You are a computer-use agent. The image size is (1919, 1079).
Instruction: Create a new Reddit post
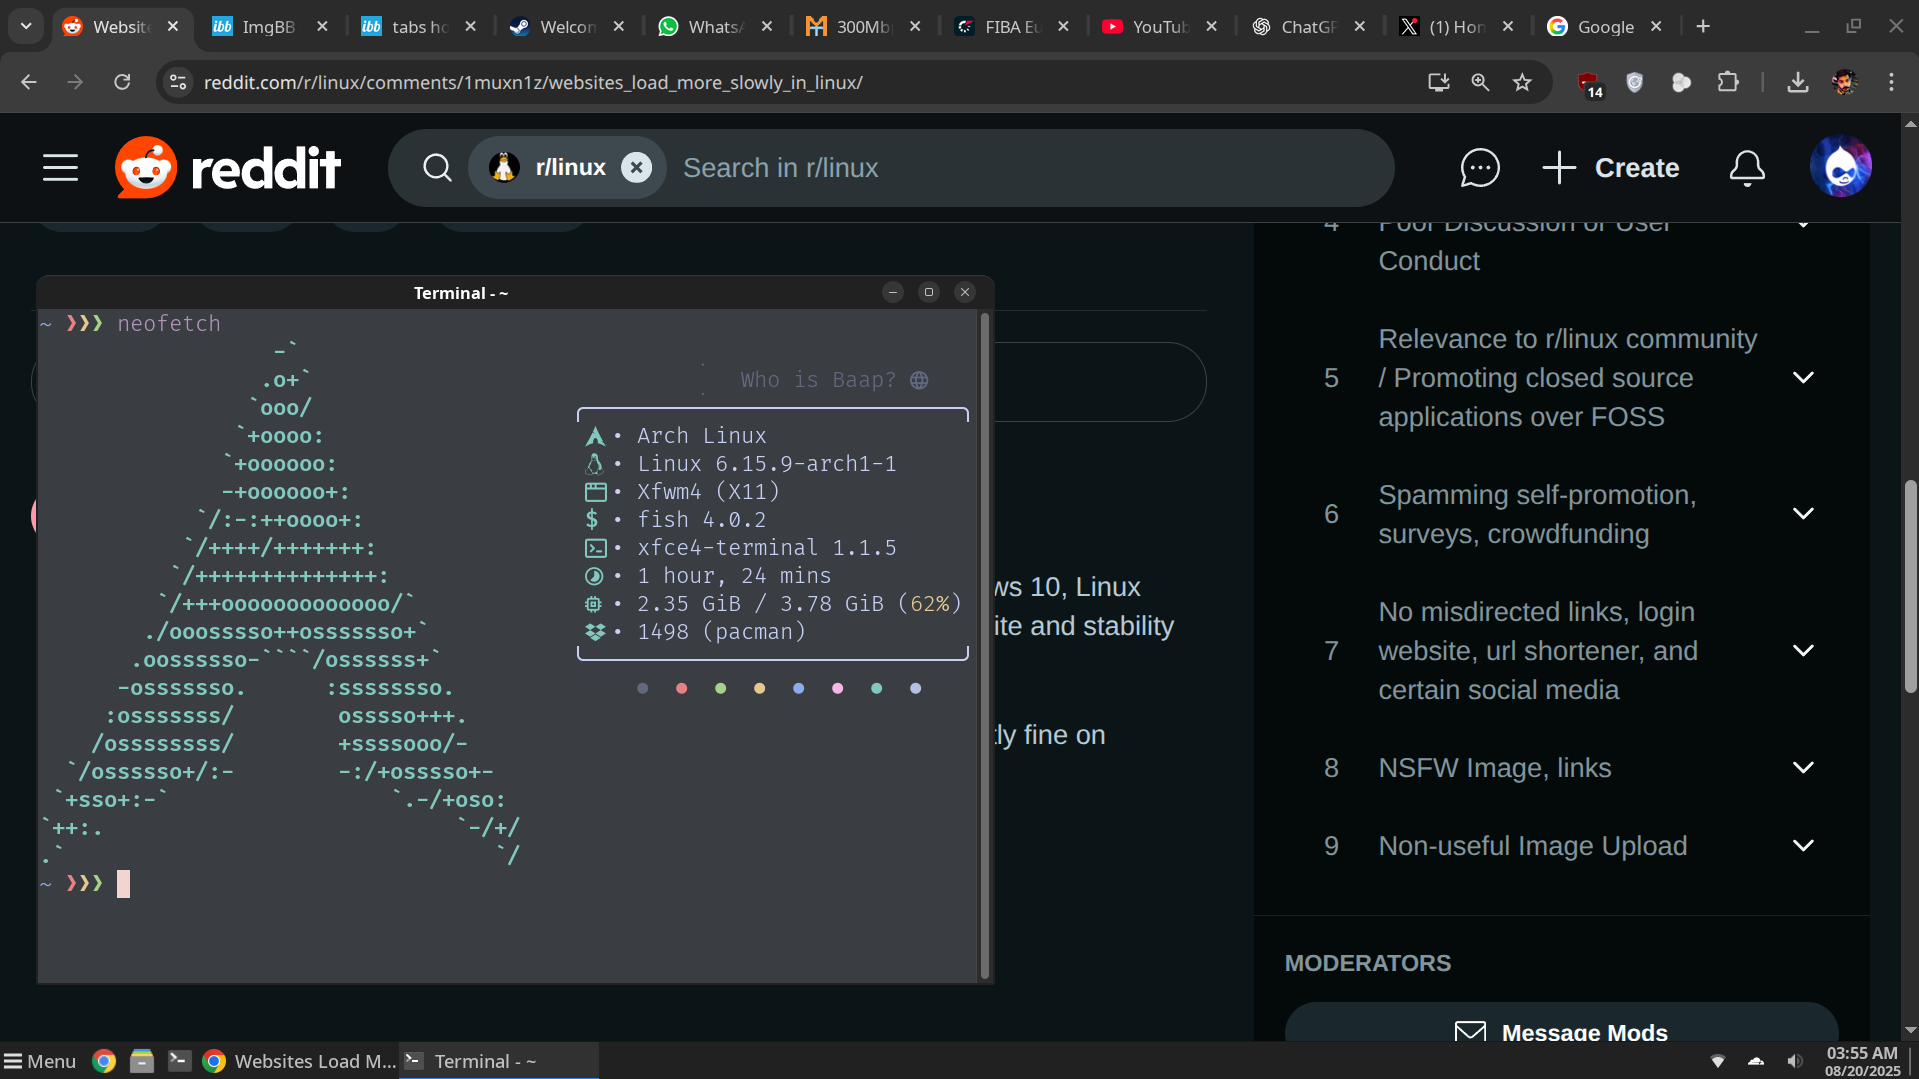point(1610,168)
